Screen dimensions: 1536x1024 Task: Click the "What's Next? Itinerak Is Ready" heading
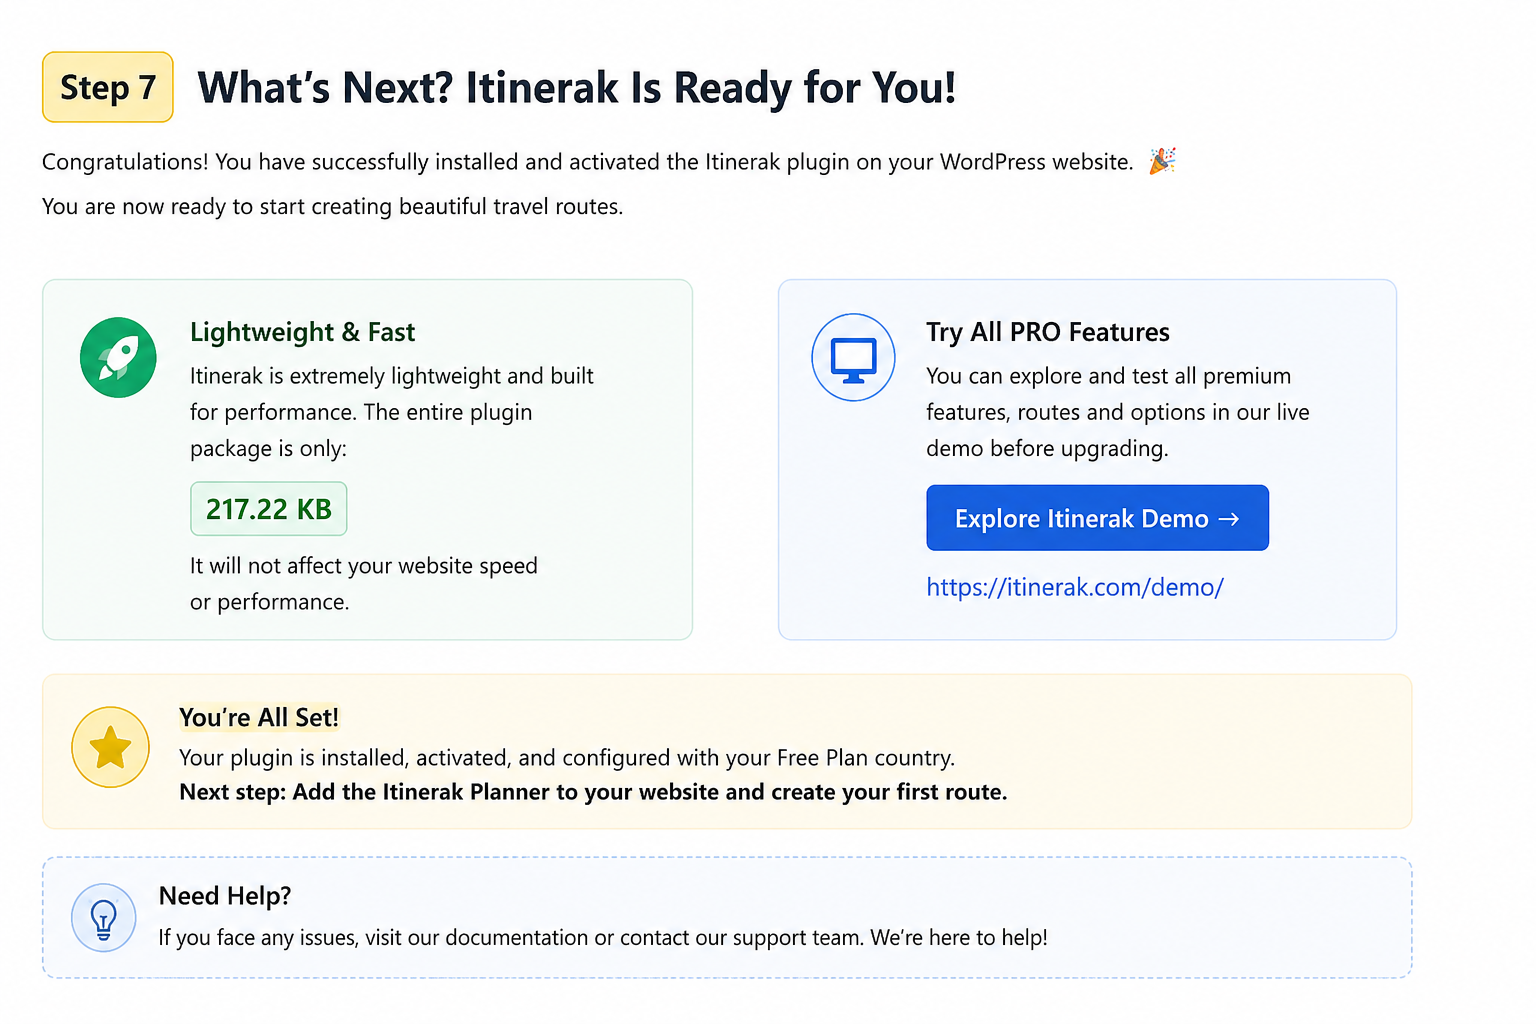coord(577,88)
